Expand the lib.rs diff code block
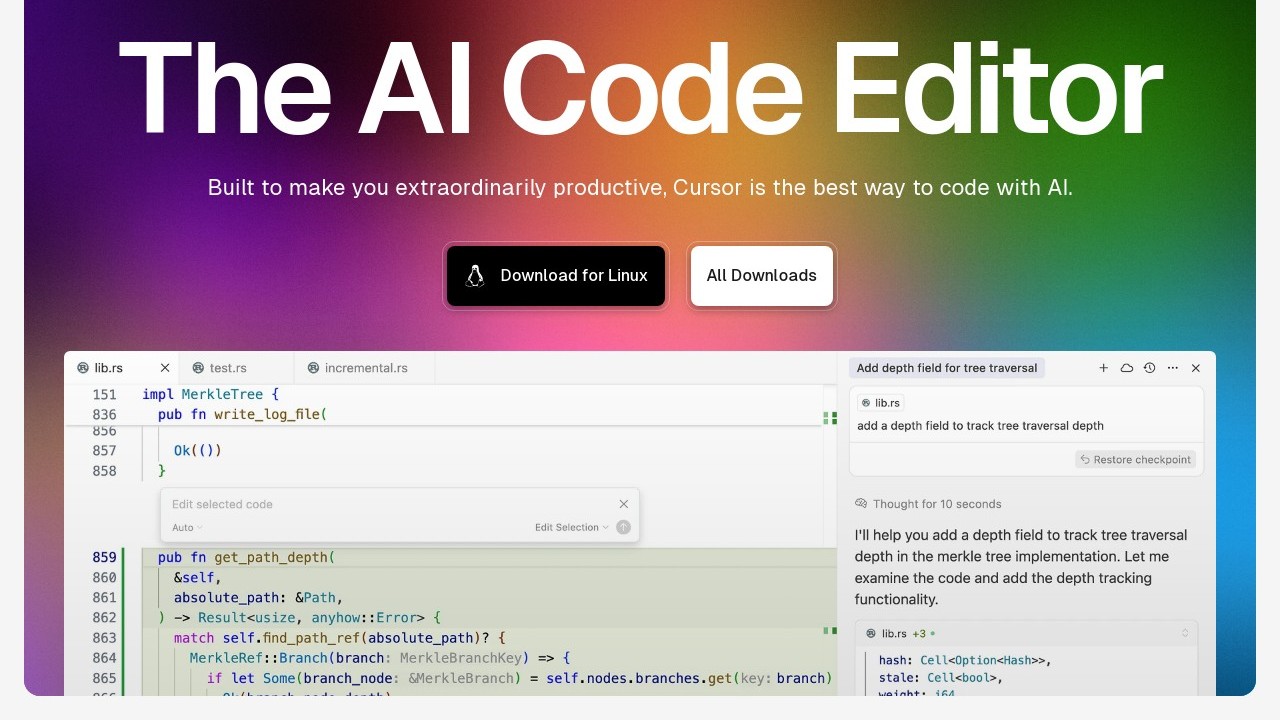1280x720 pixels. [x=1185, y=633]
